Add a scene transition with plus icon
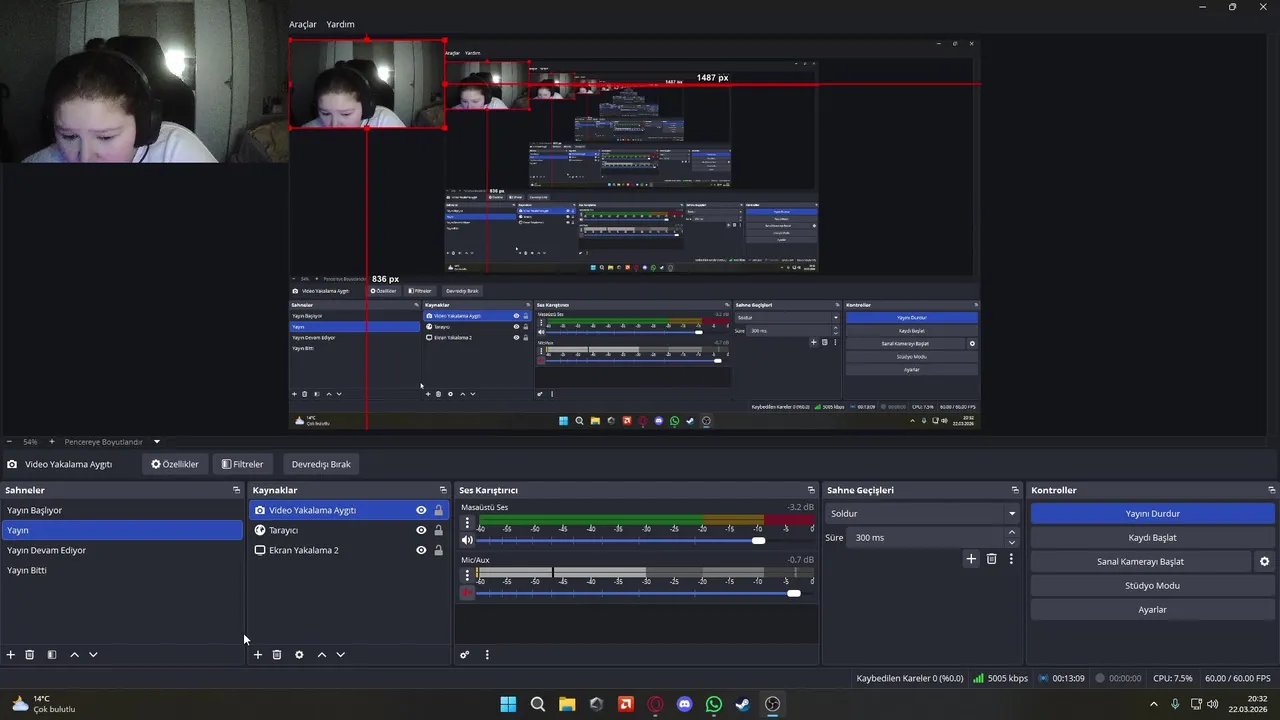Viewport: 1280px width, 720px height. pos(971,559)
